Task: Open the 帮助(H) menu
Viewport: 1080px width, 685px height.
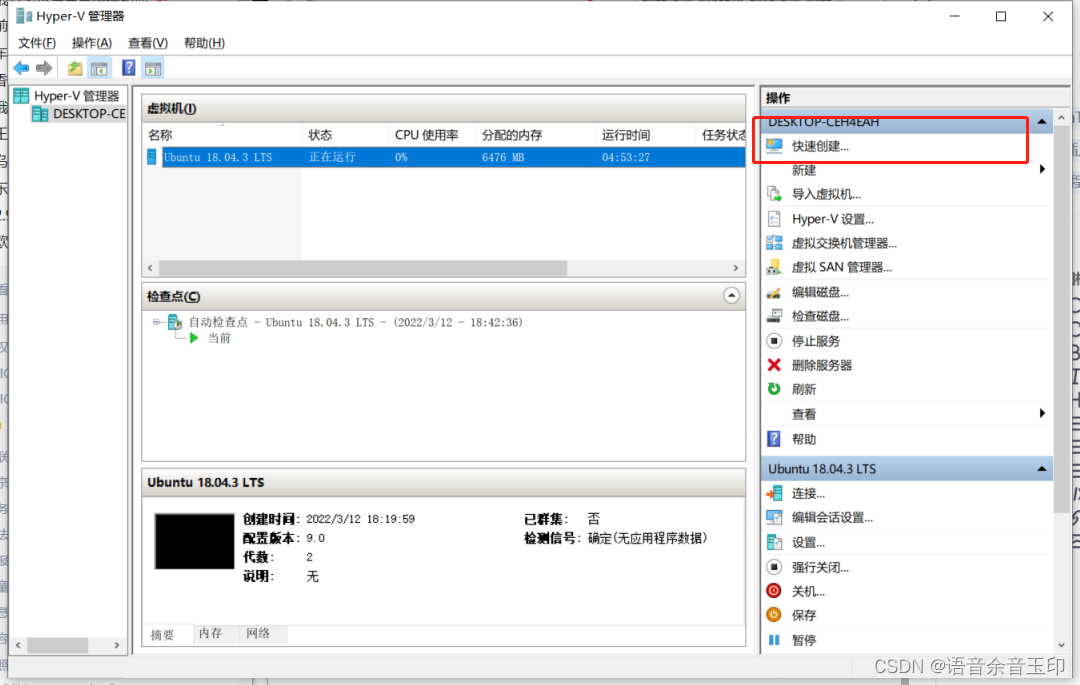Action: pyautogui.click(x=204, y=43)
